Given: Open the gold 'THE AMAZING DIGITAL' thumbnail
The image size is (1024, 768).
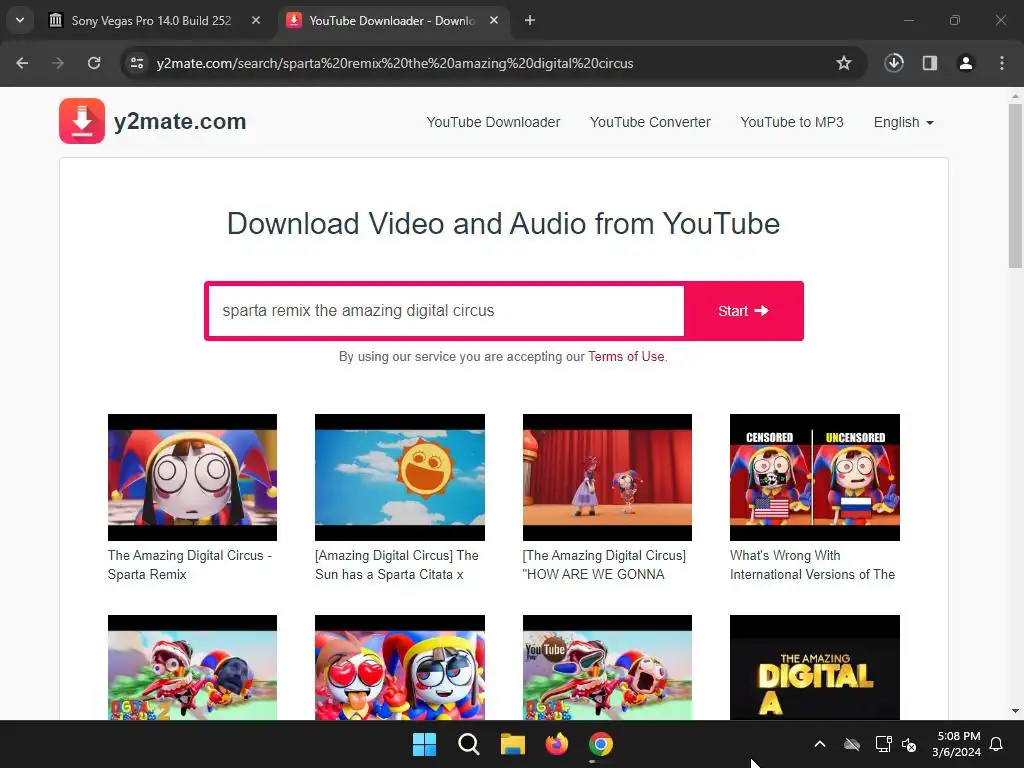Looking at the screenshot, I should pos(814,667).
